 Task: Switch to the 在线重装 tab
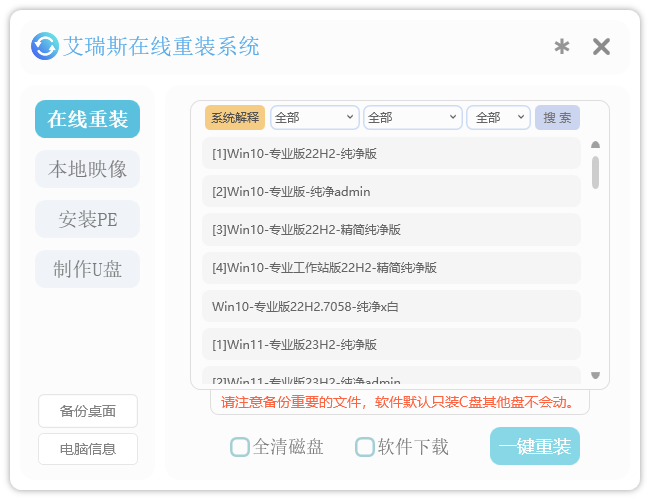87,119
